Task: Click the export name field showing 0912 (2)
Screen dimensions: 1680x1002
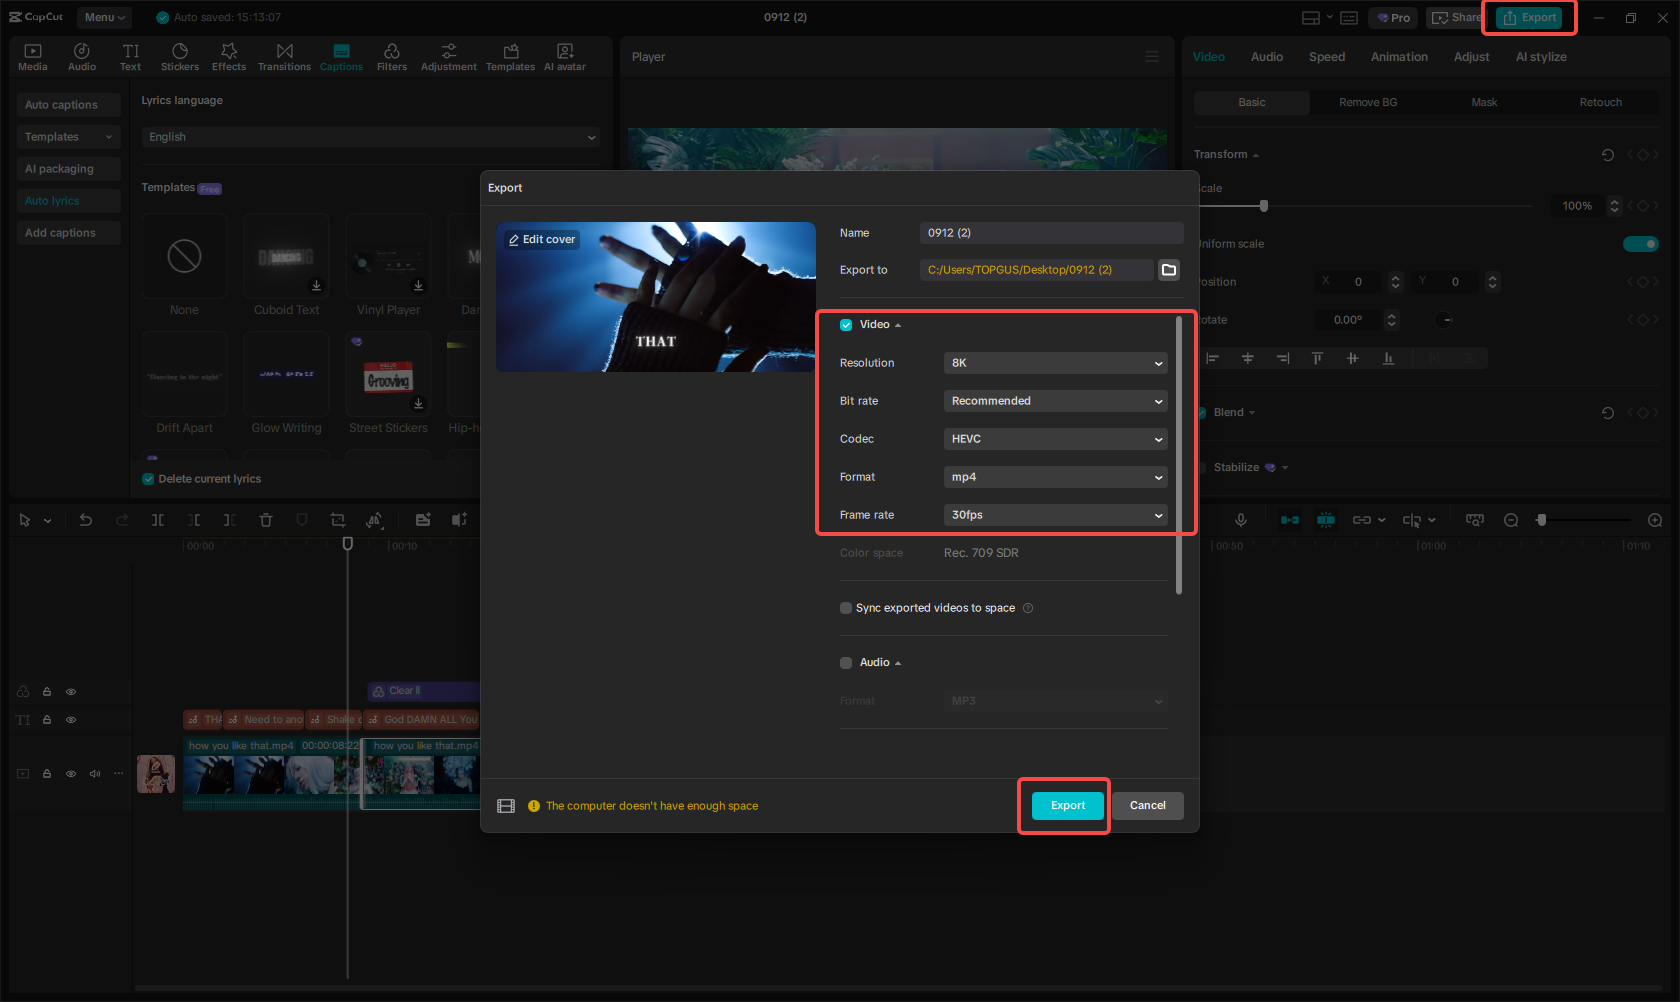Action: [1051, 232]
